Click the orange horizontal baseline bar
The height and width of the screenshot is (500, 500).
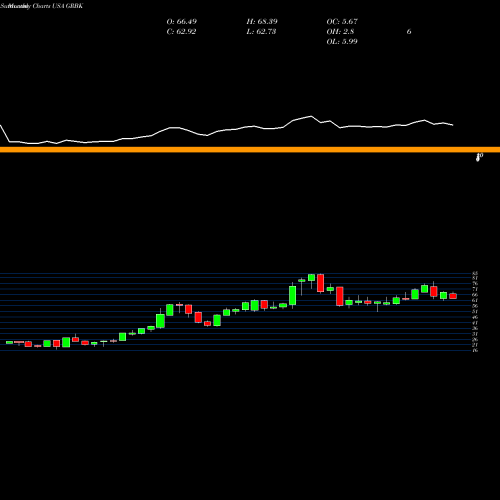(x=250, y=150)
